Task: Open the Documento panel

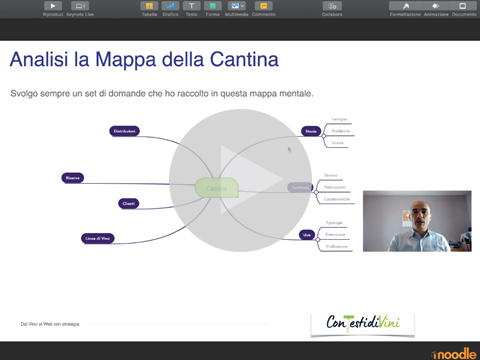Action: 463,6
